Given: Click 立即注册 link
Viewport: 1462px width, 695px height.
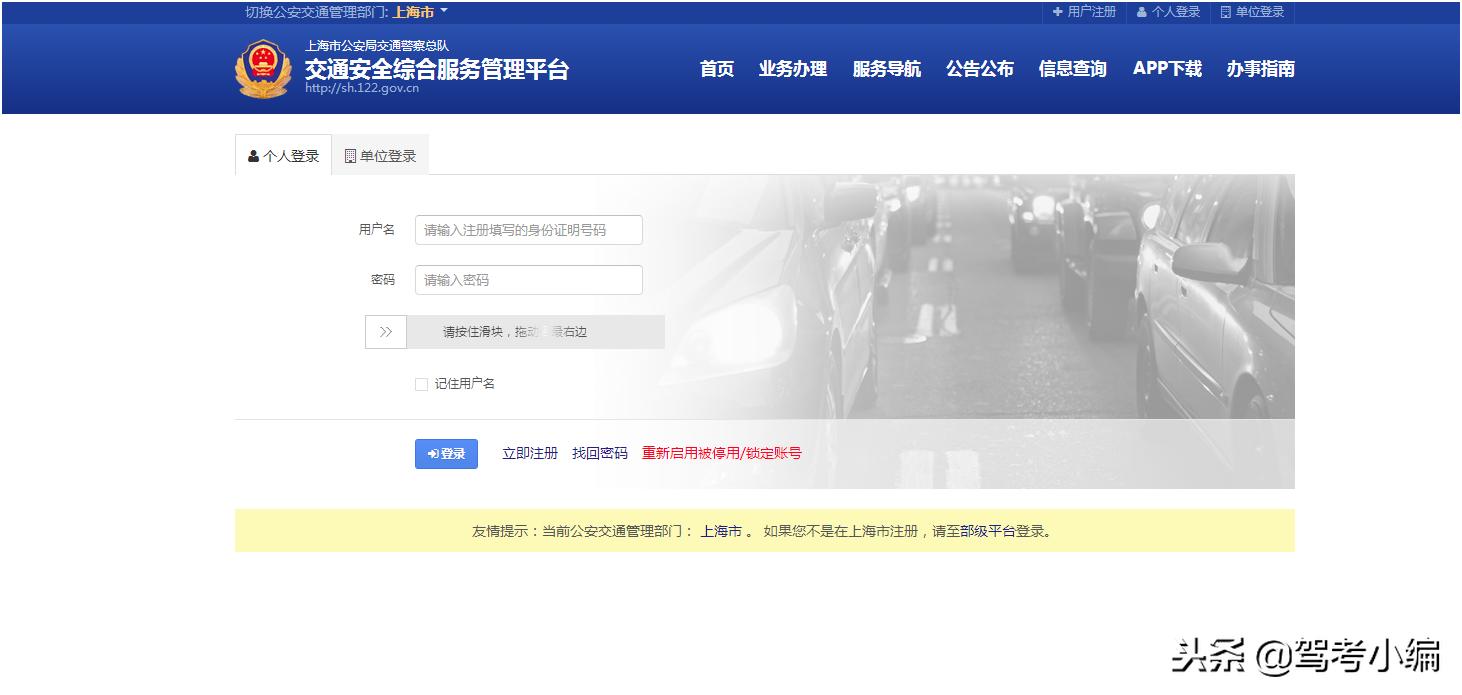Looking at the screenshot, I should coord(530,453).
